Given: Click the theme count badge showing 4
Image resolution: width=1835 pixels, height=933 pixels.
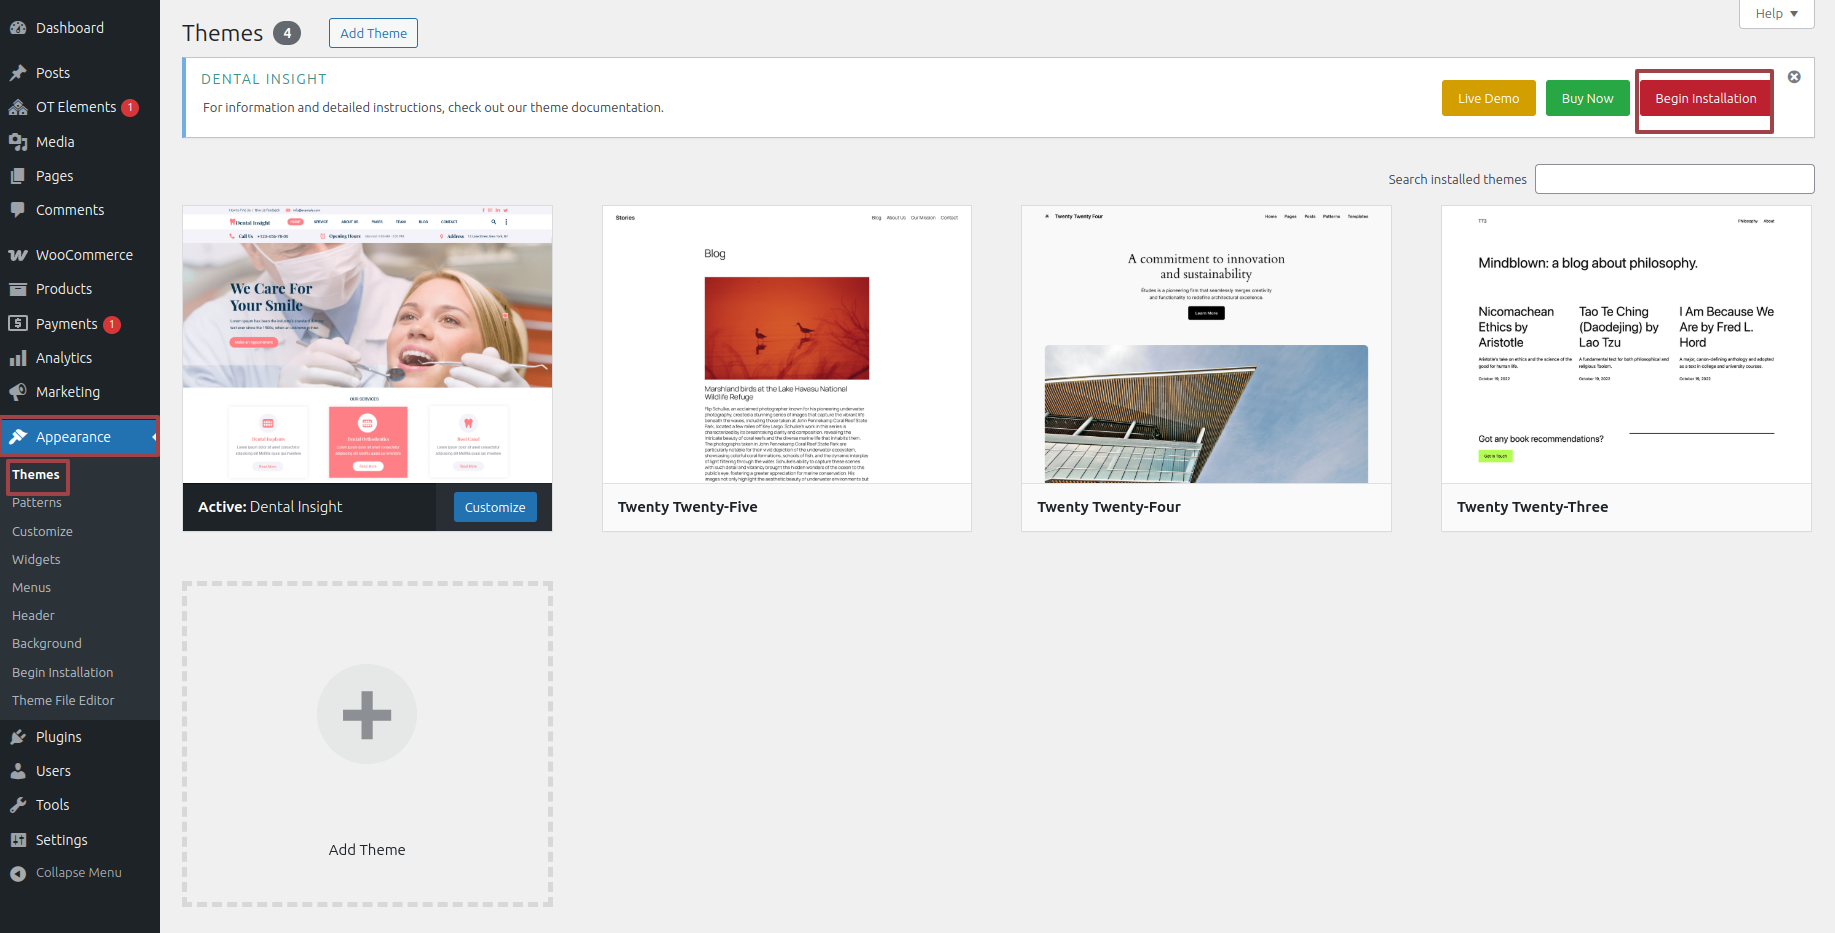Looking at the screenshot, I should [x=287, y=33].
